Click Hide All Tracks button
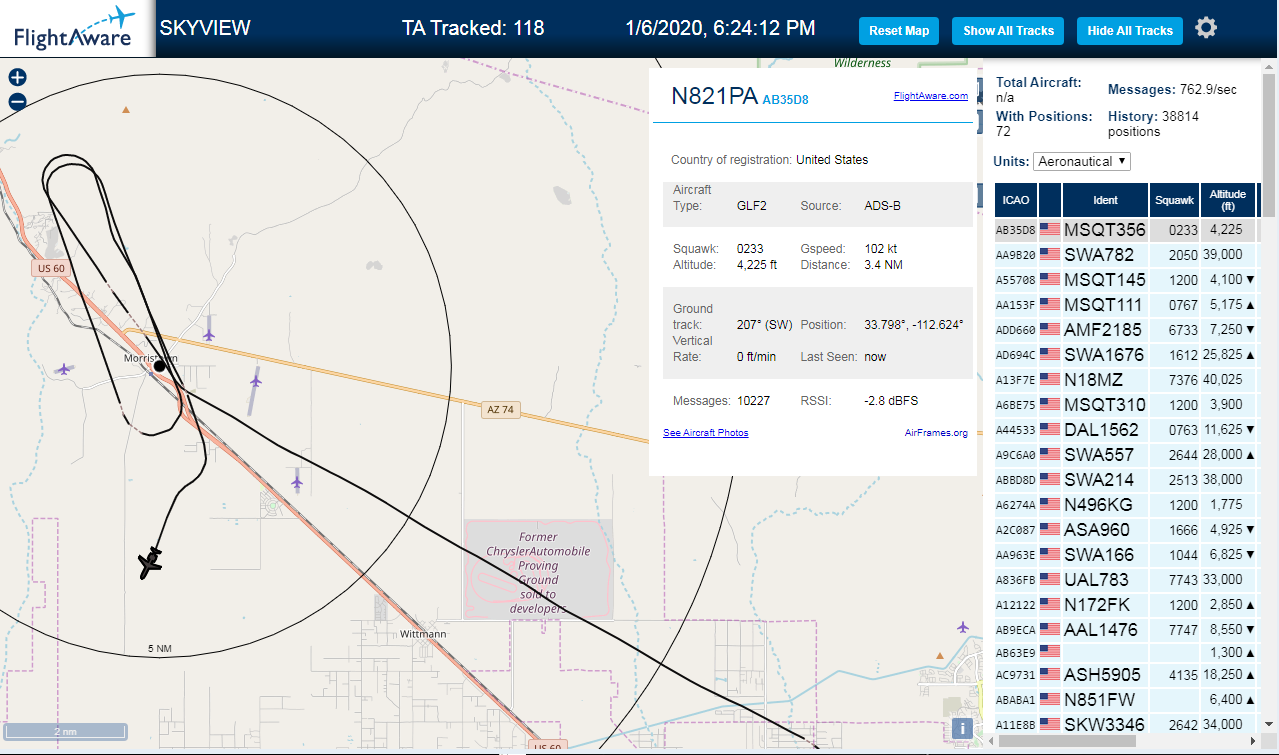This screenshot has width=1279, height=755. [1130, 31]
